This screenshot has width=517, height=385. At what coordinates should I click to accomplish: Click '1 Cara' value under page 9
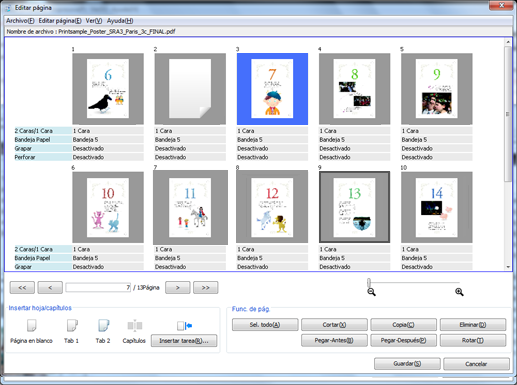(354, 249)
